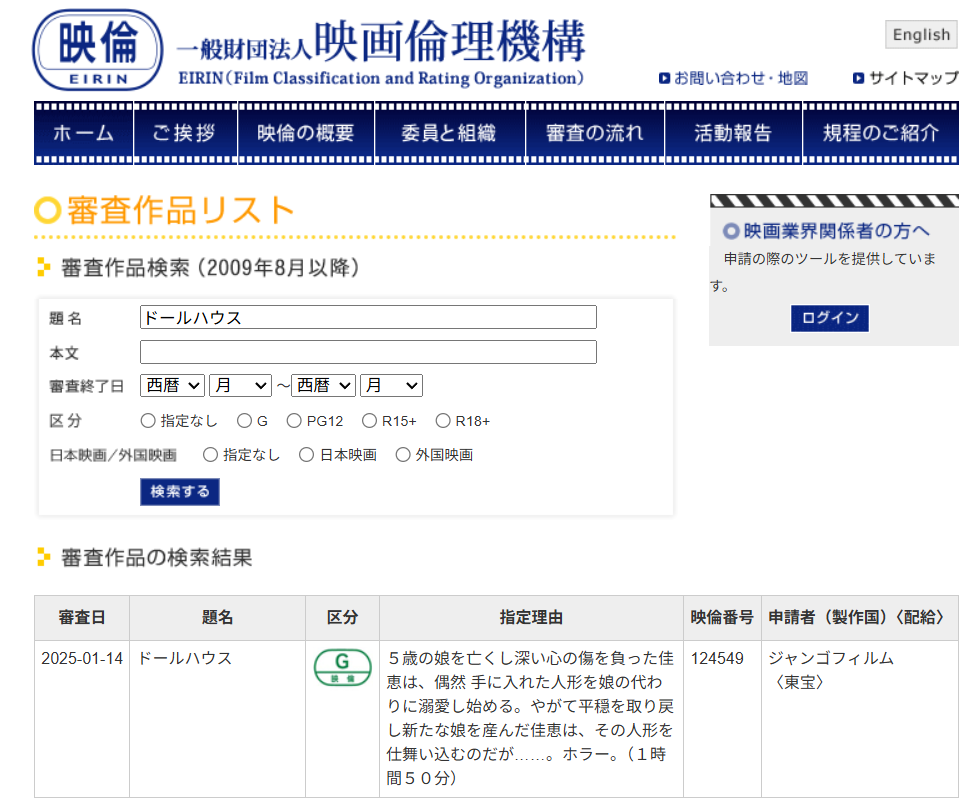Image resolution: width=977 pixels, height=810 pixels.
Task: Click the 検索する button
Action: [x=180, y=492]
